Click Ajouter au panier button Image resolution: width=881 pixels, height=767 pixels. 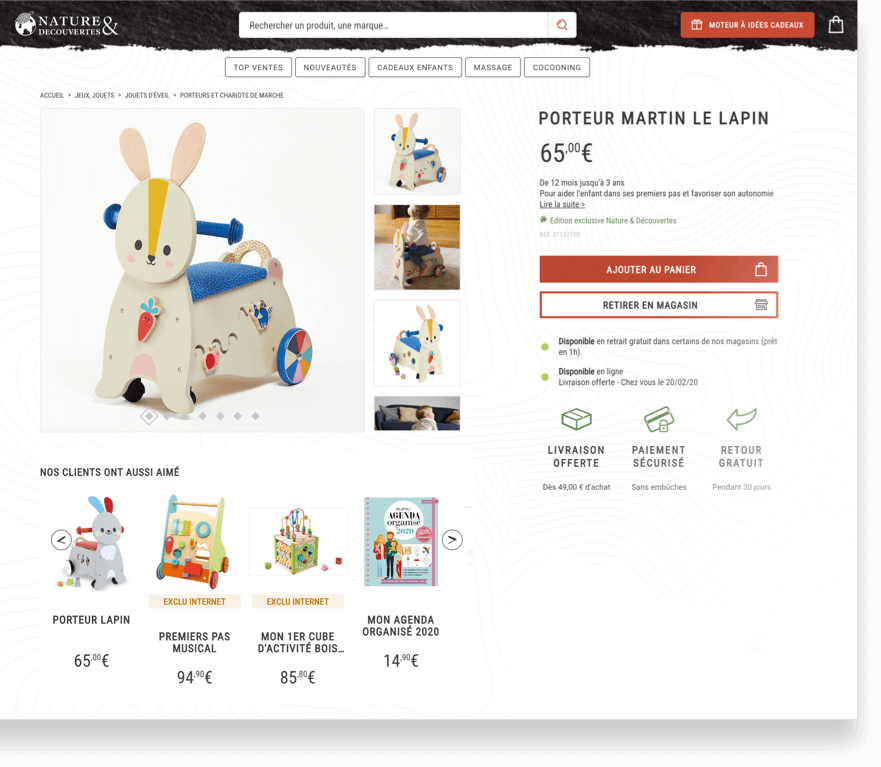pyautogui.click(x=659, y=270)
